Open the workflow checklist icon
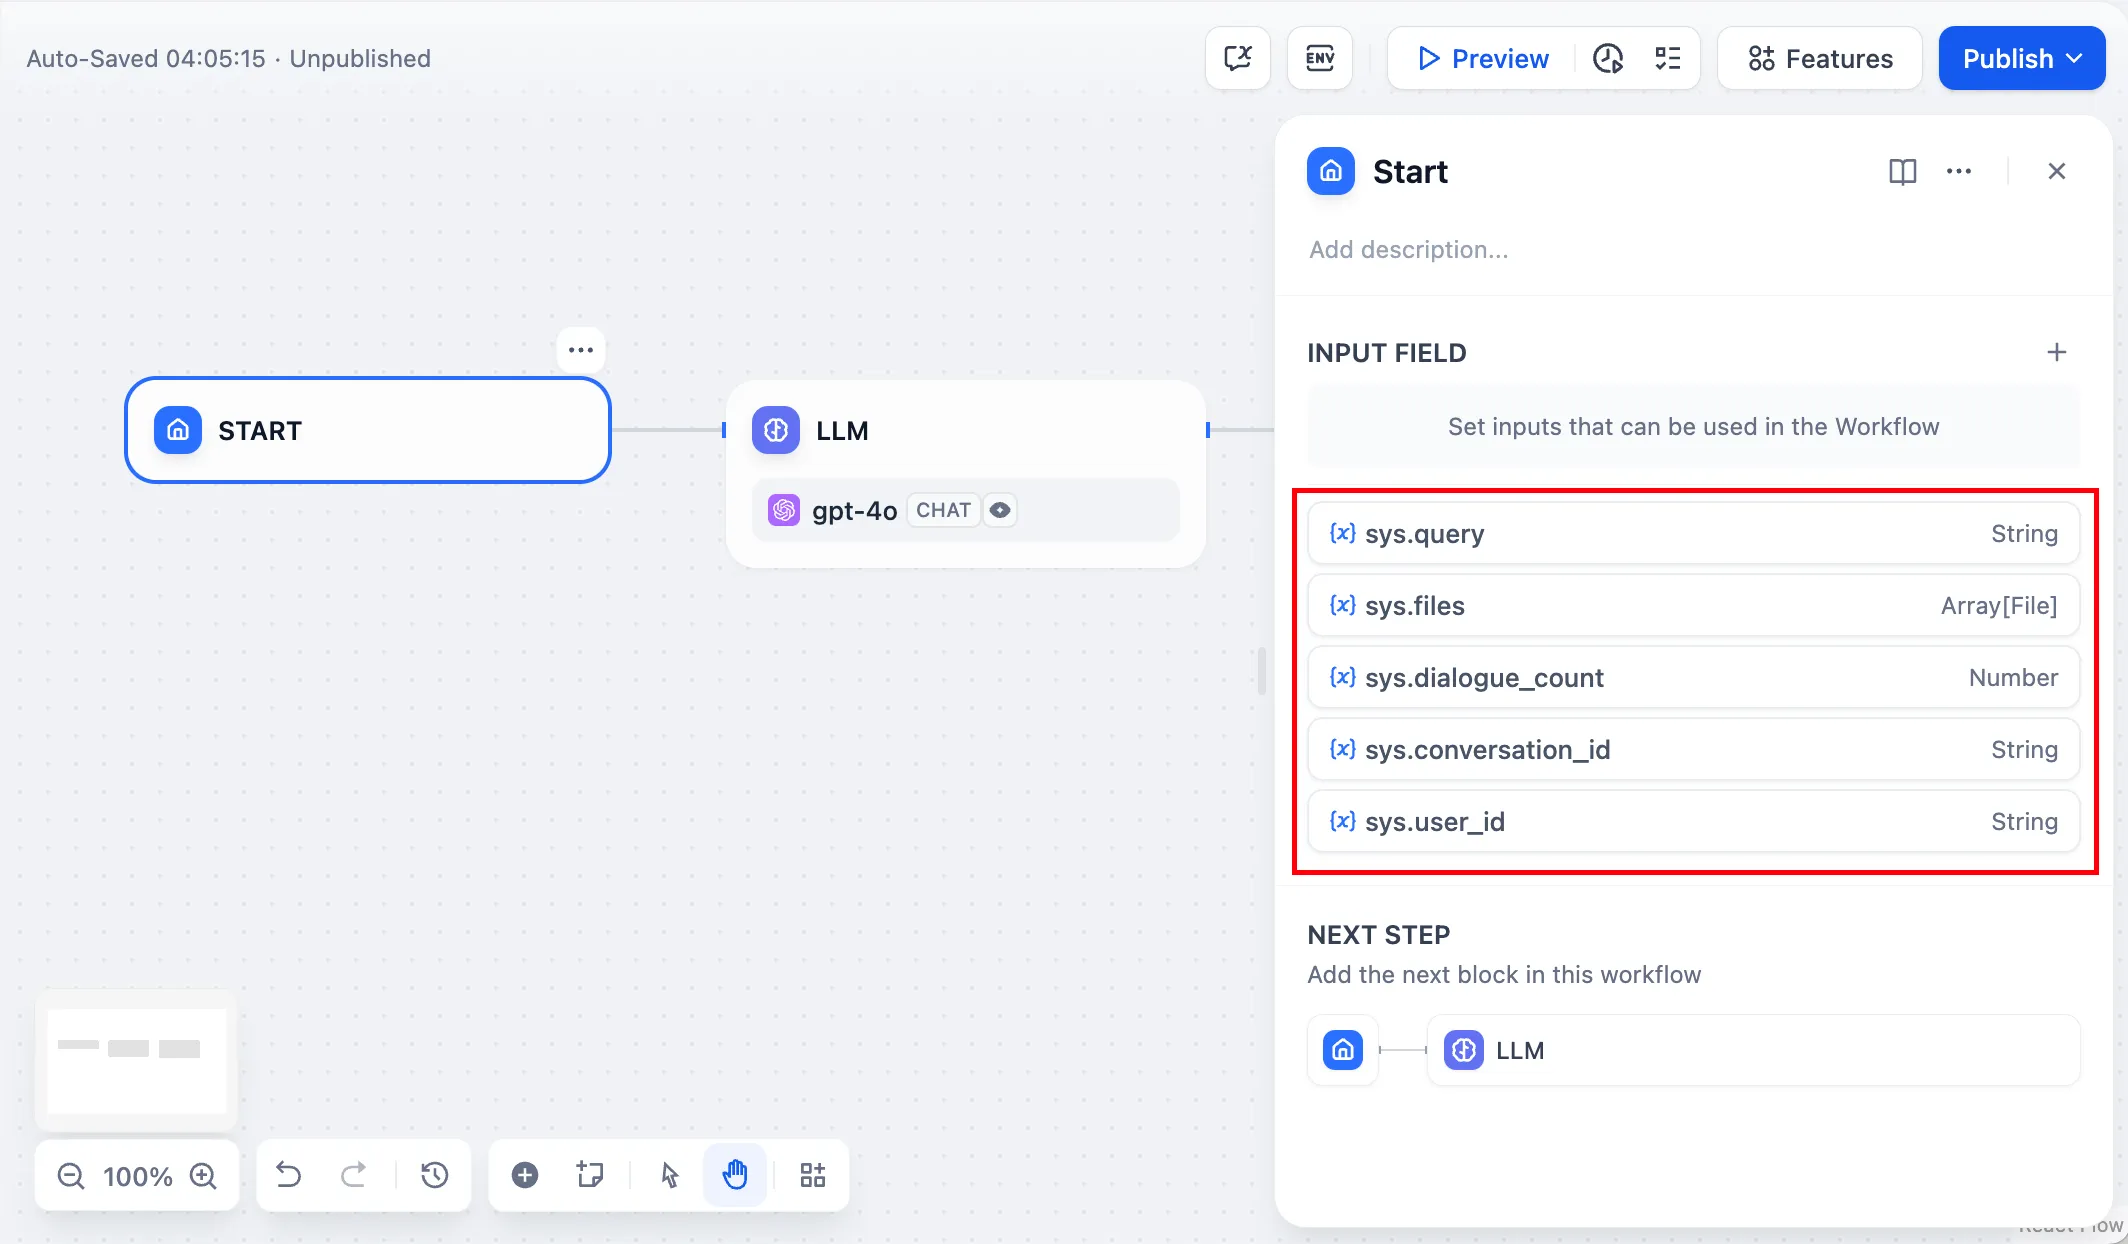2128x1244 pixels. coord(1667,58)
